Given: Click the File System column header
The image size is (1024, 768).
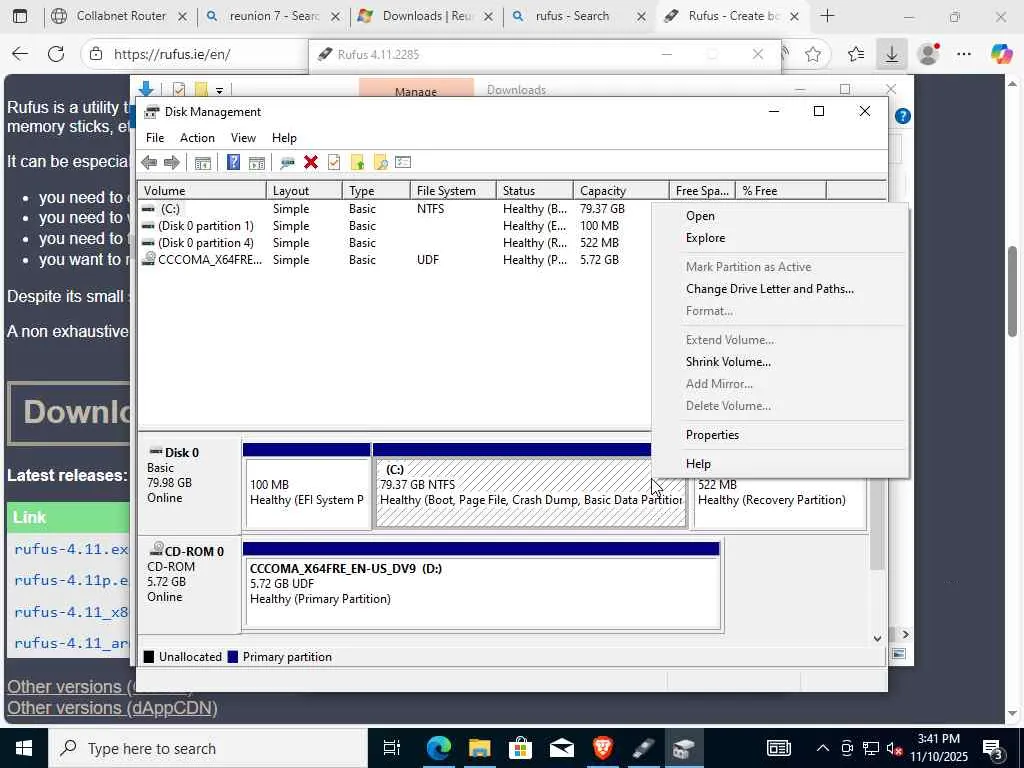Looking at the screenshot, I should (x=453, y=191).
